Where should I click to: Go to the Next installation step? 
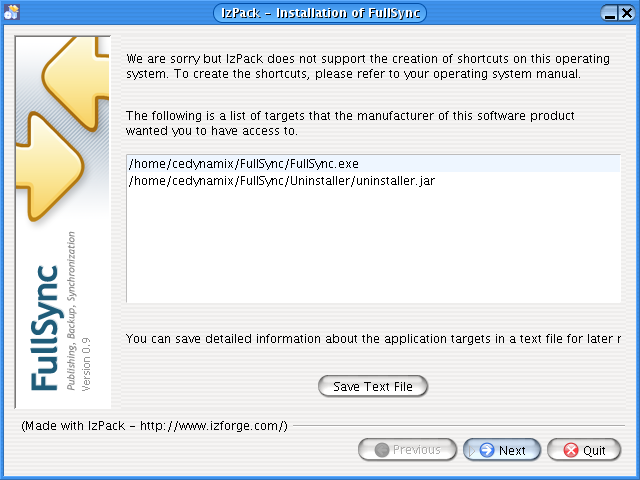point(502,450)
